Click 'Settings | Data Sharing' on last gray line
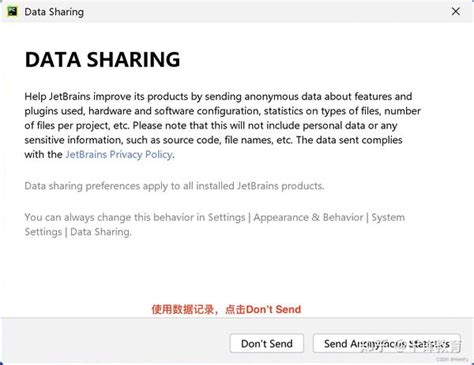Screen dimensions: 474x365 click(x=78, y=232)
